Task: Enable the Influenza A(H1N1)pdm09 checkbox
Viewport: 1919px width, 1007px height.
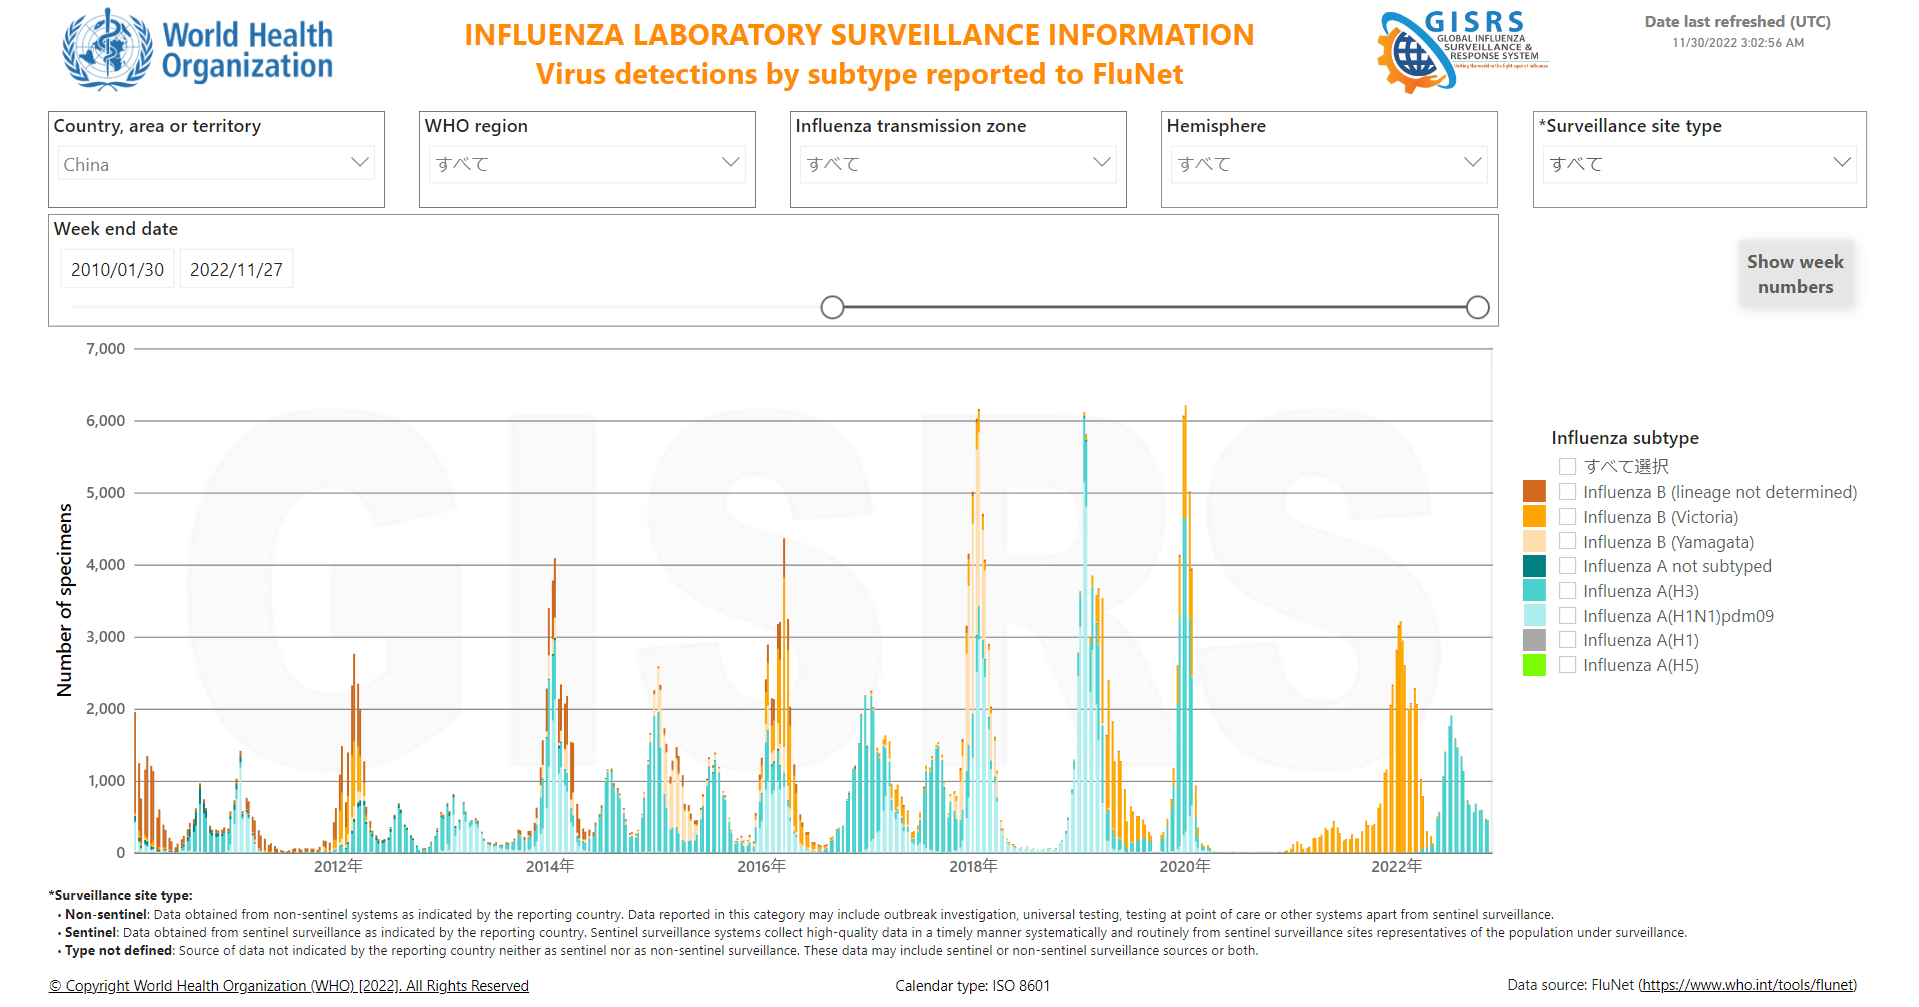Action: point(1567,616)
